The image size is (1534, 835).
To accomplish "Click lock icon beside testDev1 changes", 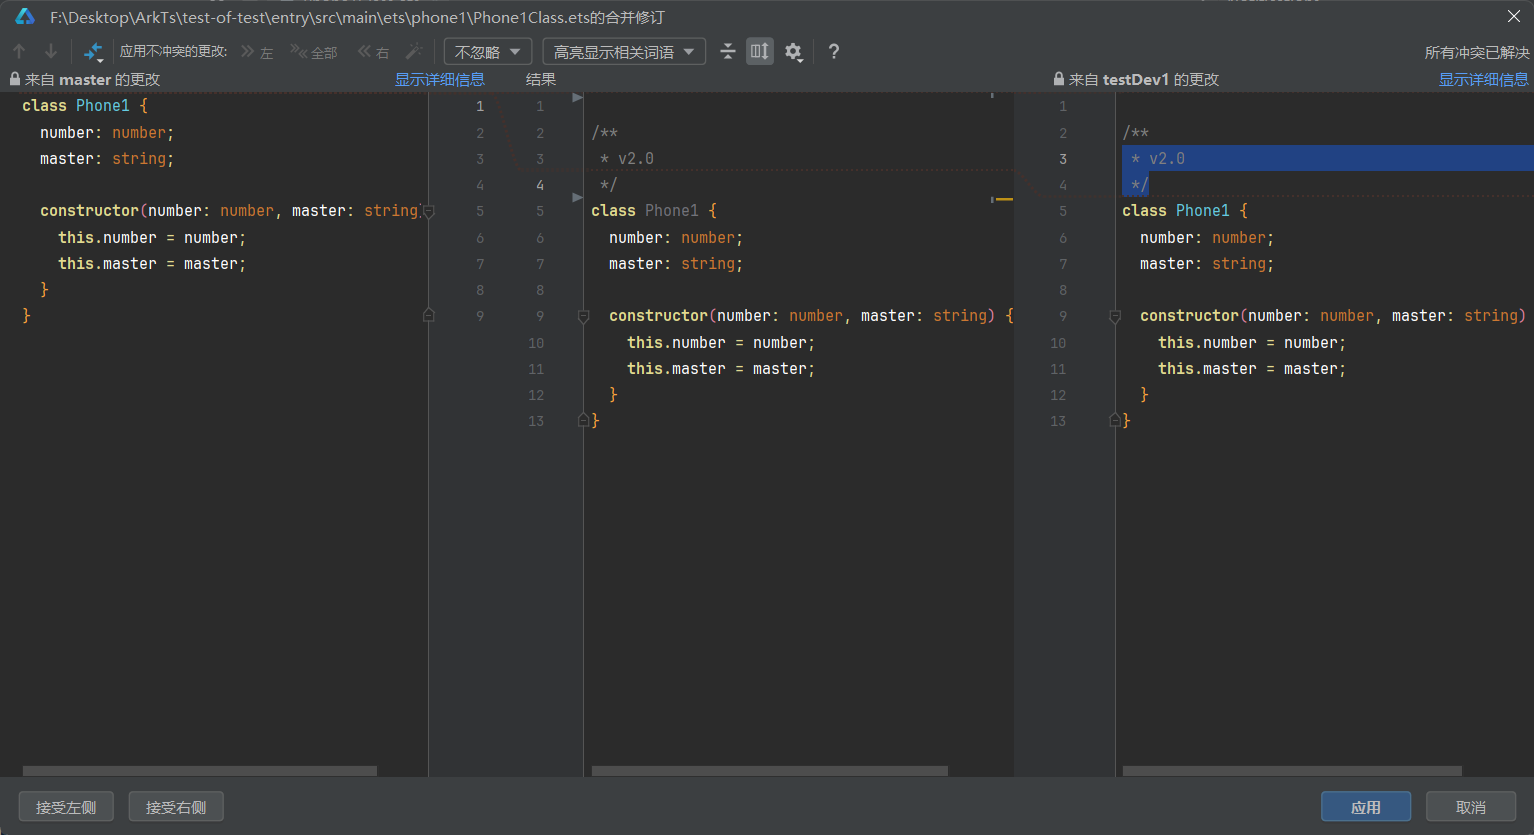I will 1059,79.
